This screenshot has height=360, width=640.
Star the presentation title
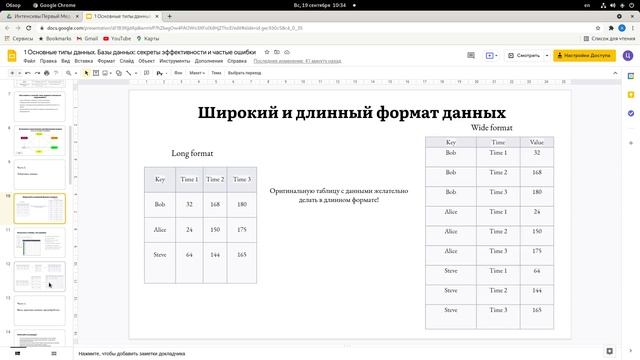pos(267,52)
